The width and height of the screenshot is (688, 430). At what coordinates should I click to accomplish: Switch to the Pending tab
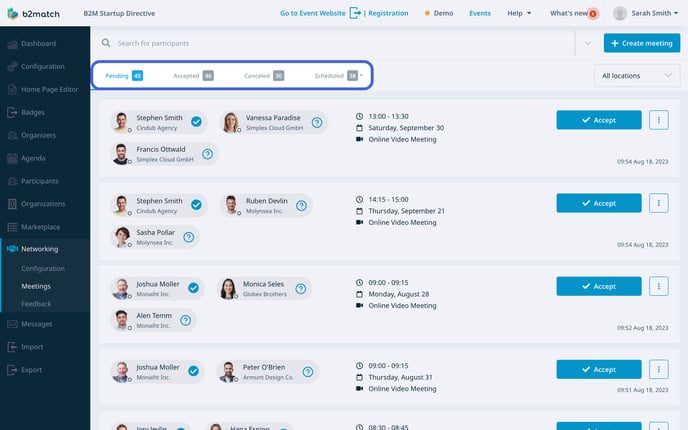tap(124, 75)
